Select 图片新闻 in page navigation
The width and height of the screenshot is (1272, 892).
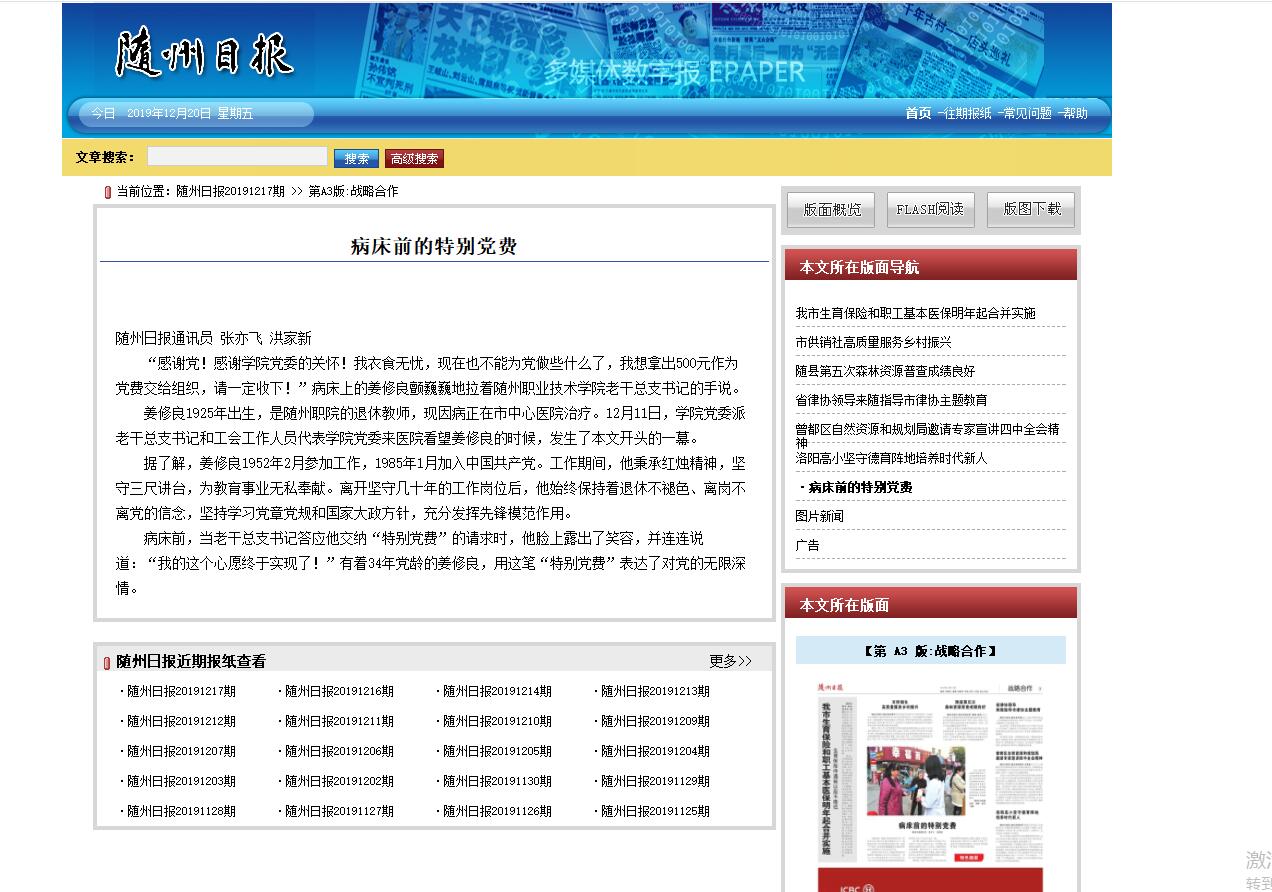[819, 516]
